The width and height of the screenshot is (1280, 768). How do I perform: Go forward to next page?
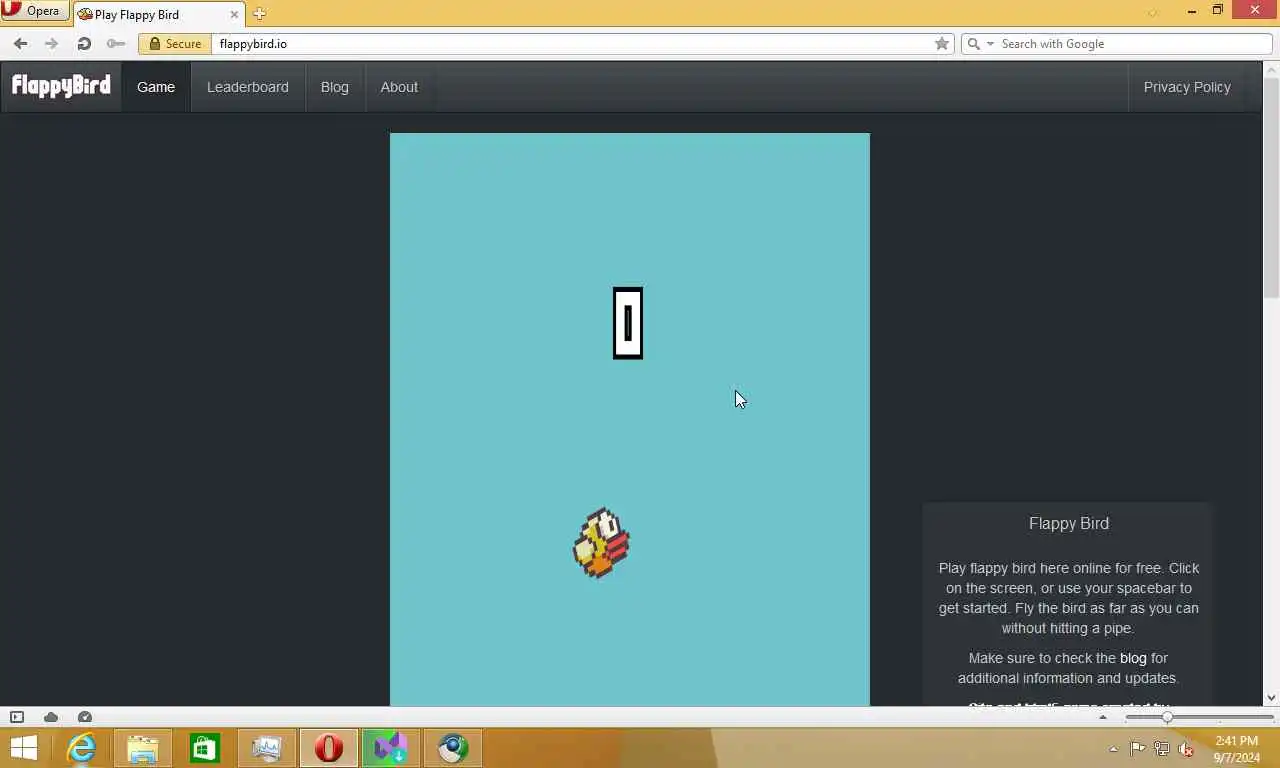51,43
